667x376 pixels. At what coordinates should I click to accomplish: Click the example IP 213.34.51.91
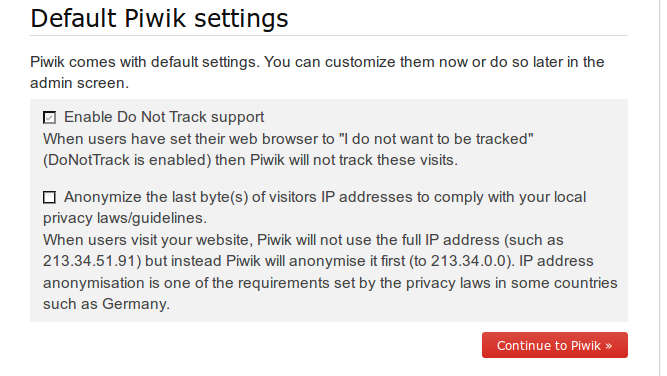92,261
